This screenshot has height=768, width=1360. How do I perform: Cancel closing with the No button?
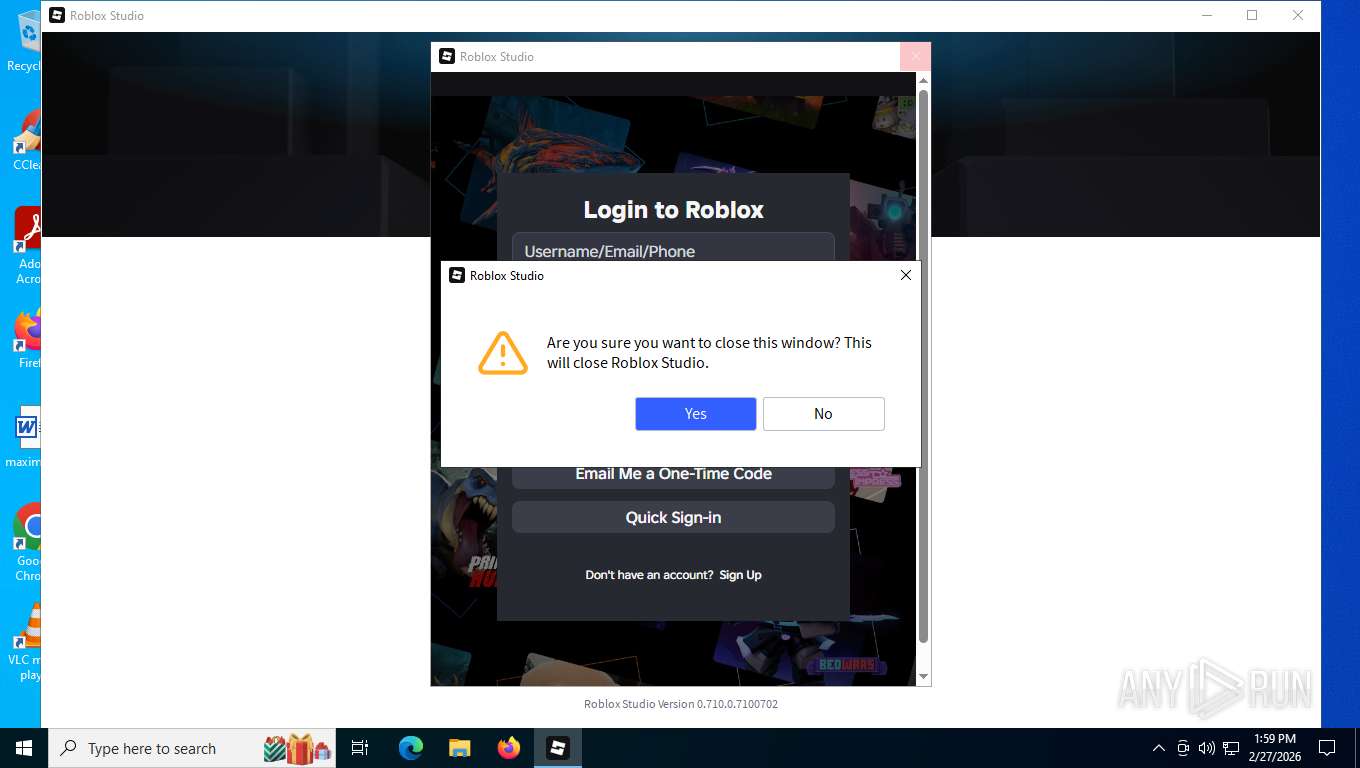[x=823, y=414]
